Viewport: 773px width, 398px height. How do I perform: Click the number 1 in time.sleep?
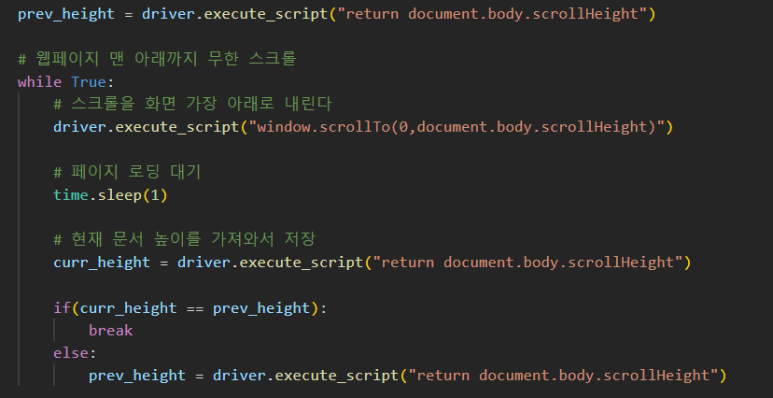(155, 195)
